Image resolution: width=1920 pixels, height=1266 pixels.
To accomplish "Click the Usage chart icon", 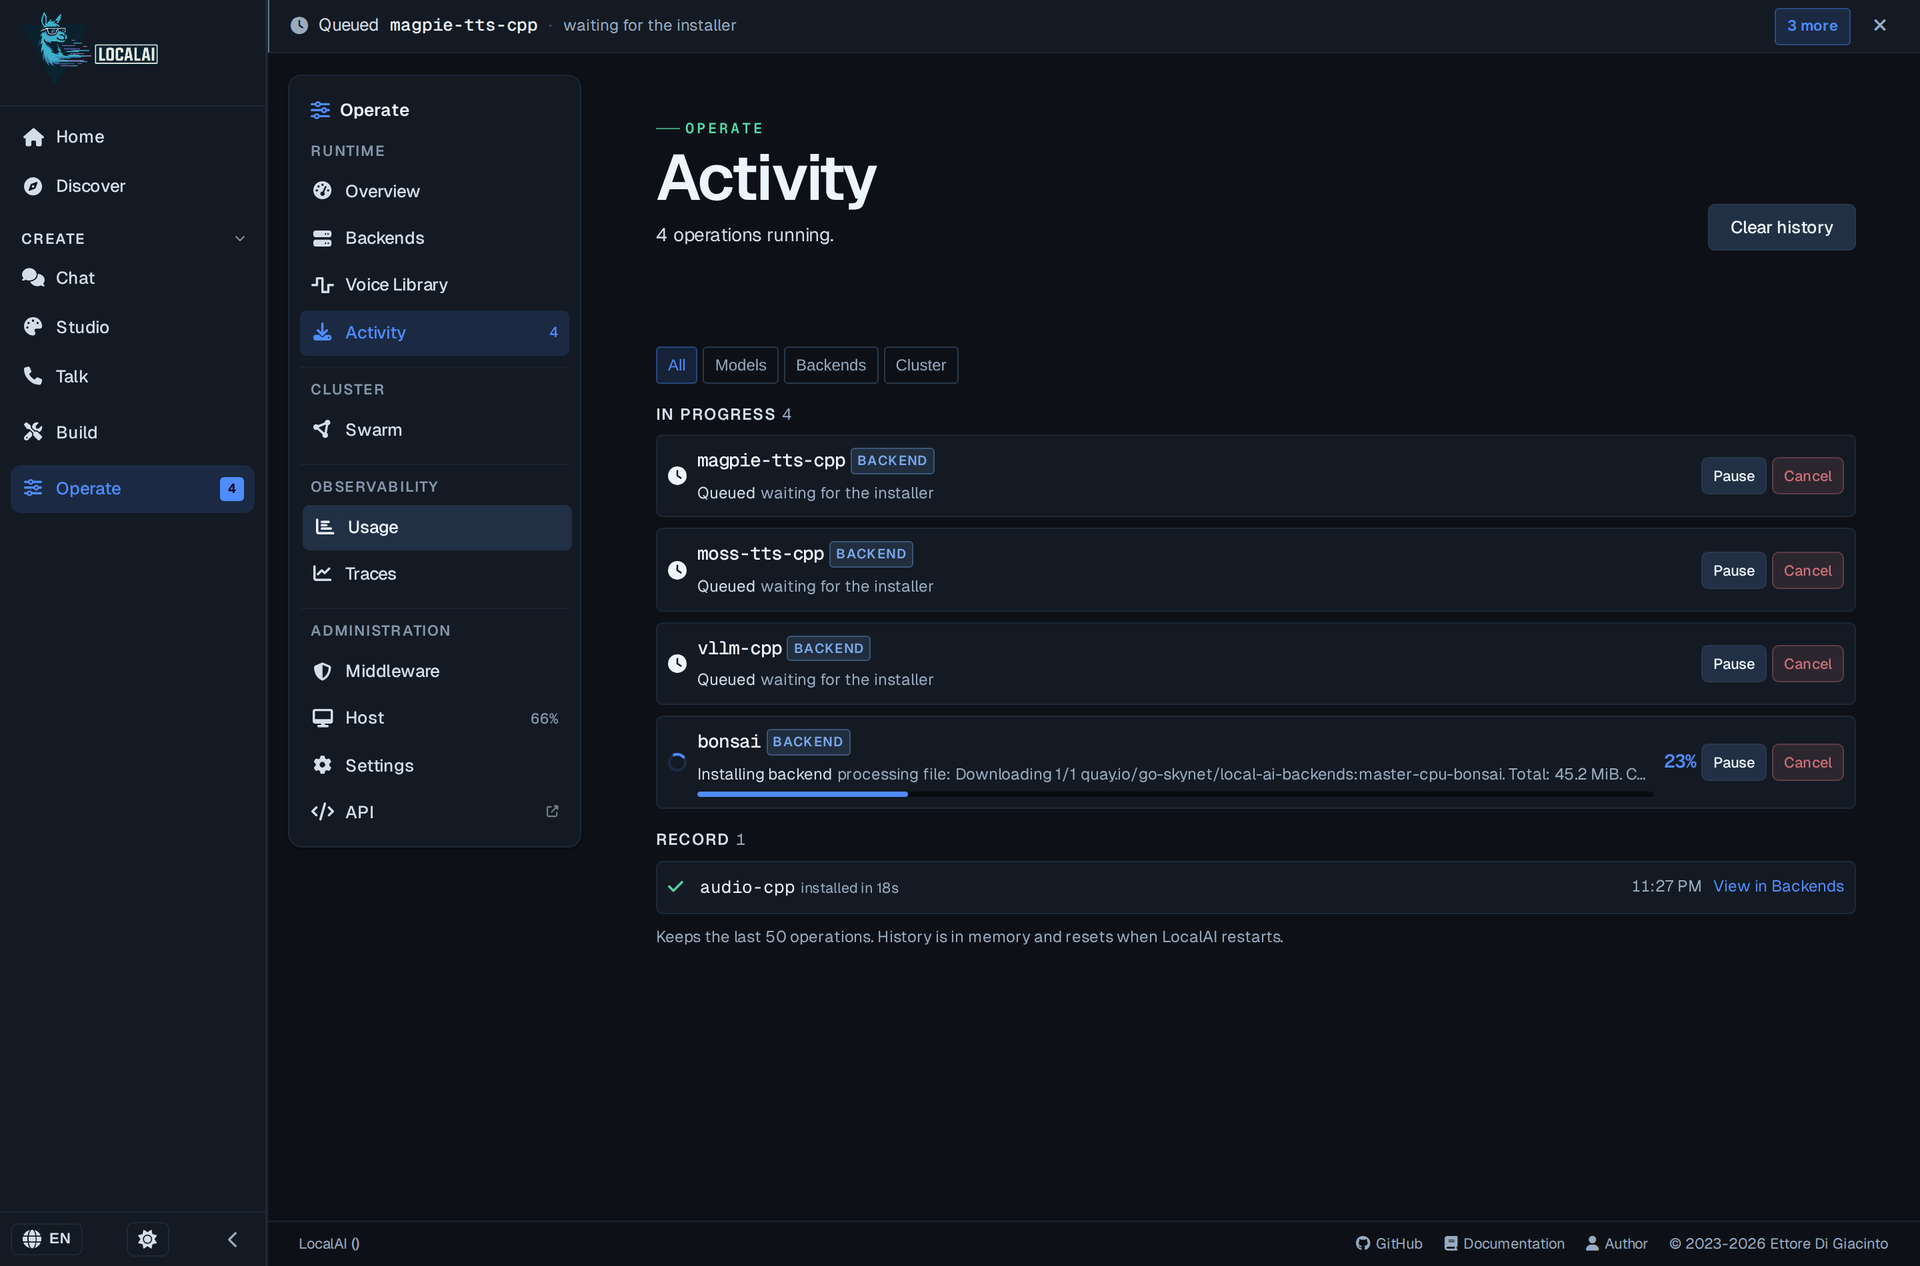I will [325, 527].
